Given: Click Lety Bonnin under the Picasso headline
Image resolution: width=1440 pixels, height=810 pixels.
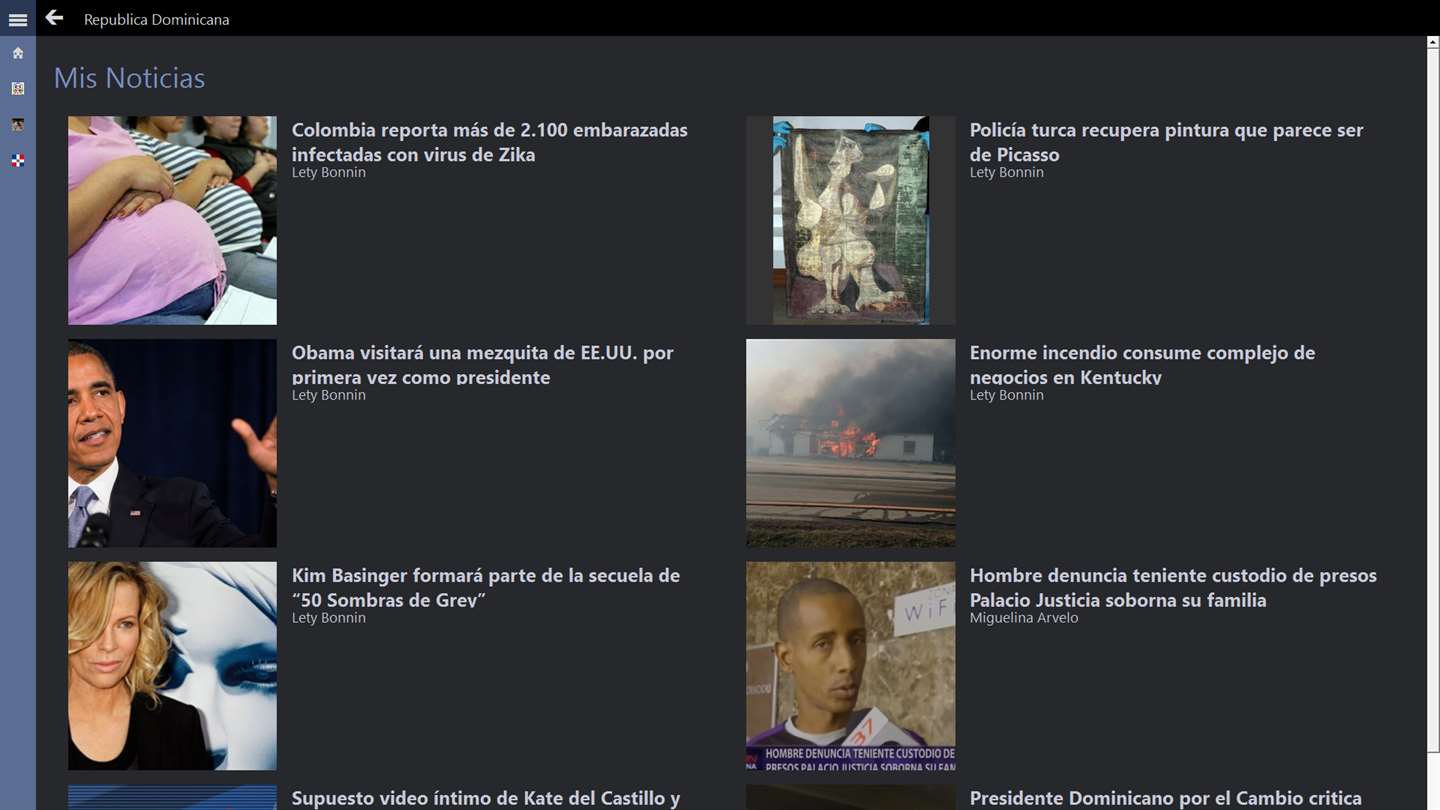Looking at the screenshot, I should point(1007,172).
